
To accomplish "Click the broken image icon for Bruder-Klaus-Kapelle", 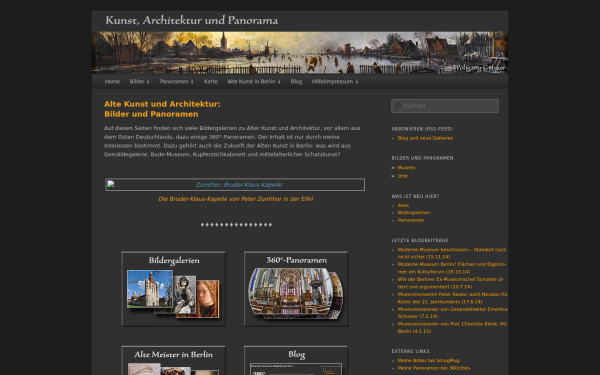I will (111, 184).
